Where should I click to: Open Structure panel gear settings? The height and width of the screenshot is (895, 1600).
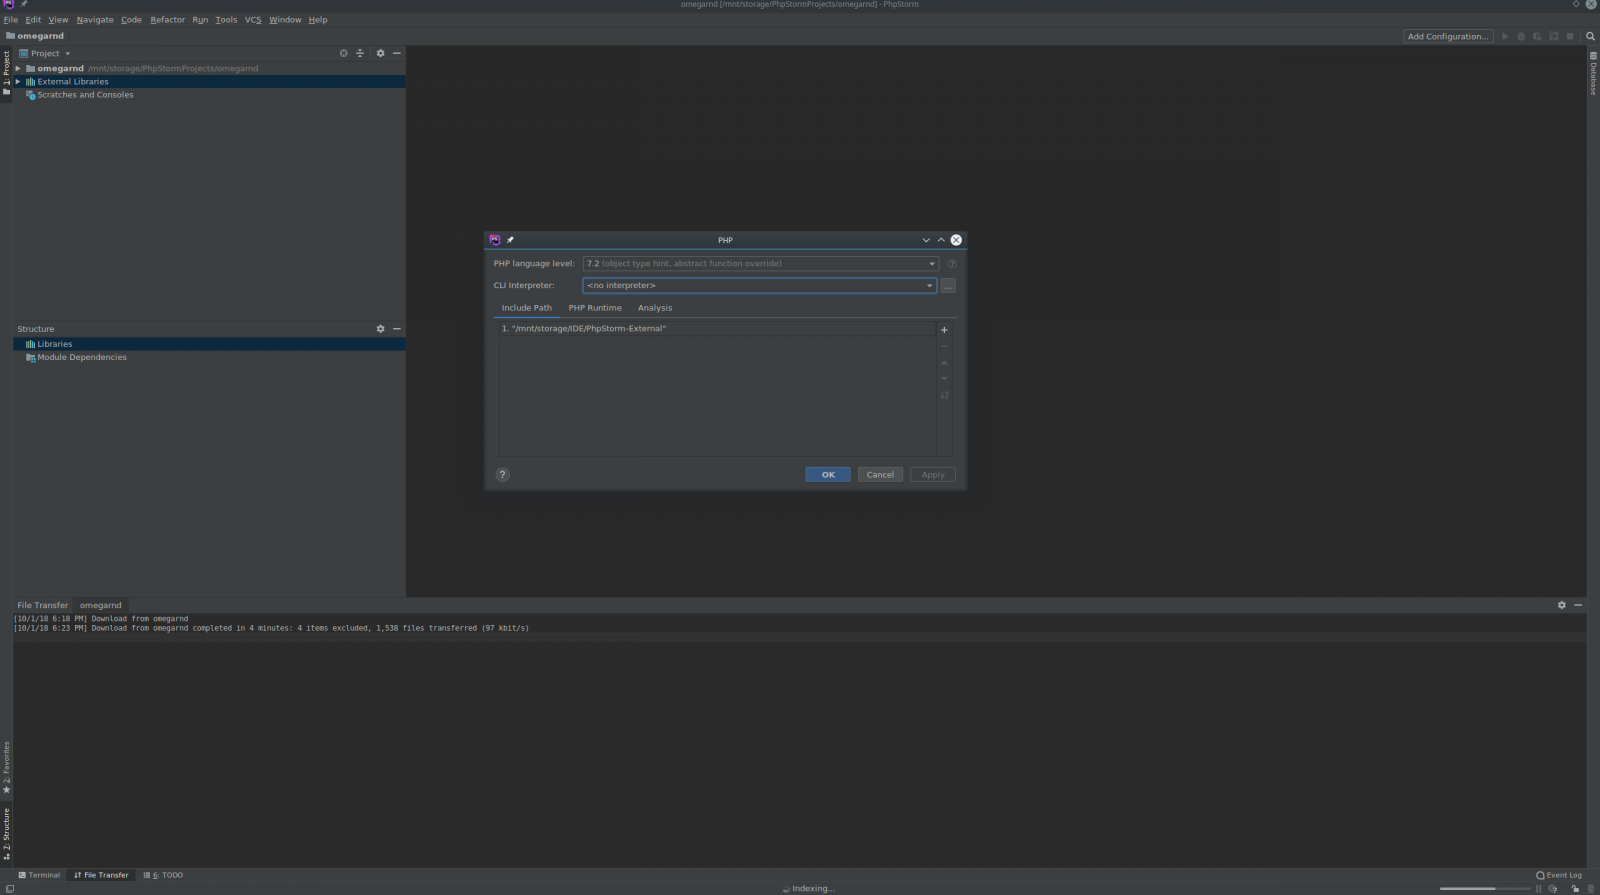click(x=380, y=329)
